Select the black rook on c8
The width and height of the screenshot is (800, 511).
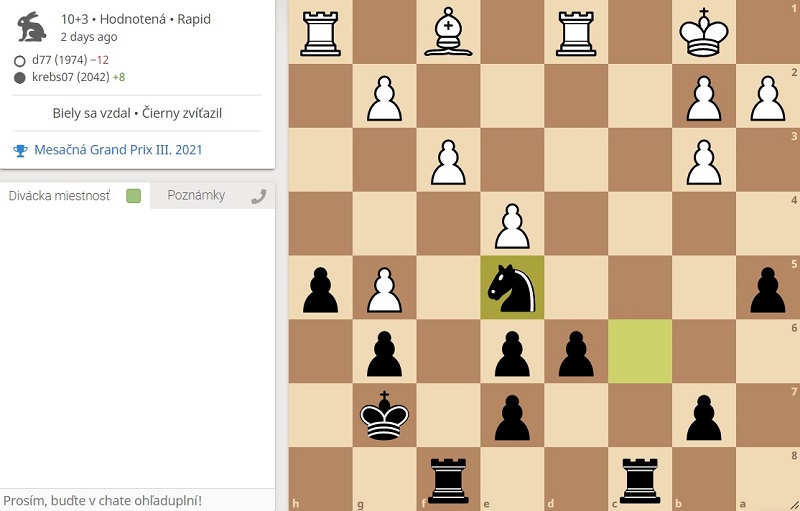pos(639,478)
